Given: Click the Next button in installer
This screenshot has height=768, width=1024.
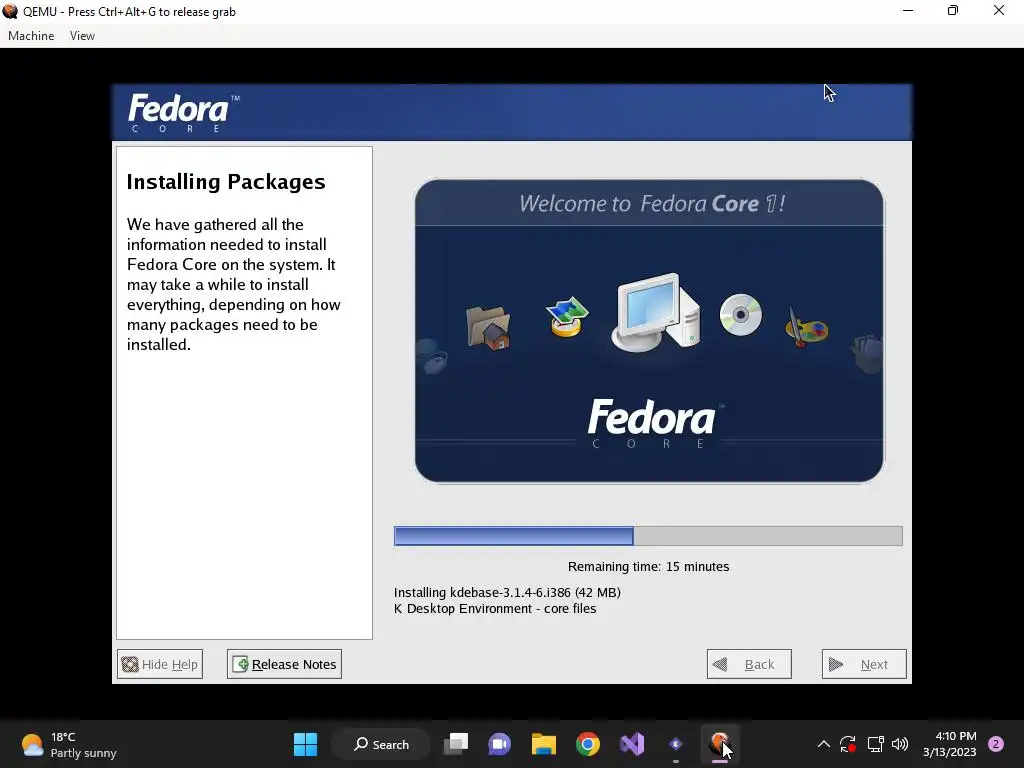Looking at the screenshot, I should coord(864,664).
